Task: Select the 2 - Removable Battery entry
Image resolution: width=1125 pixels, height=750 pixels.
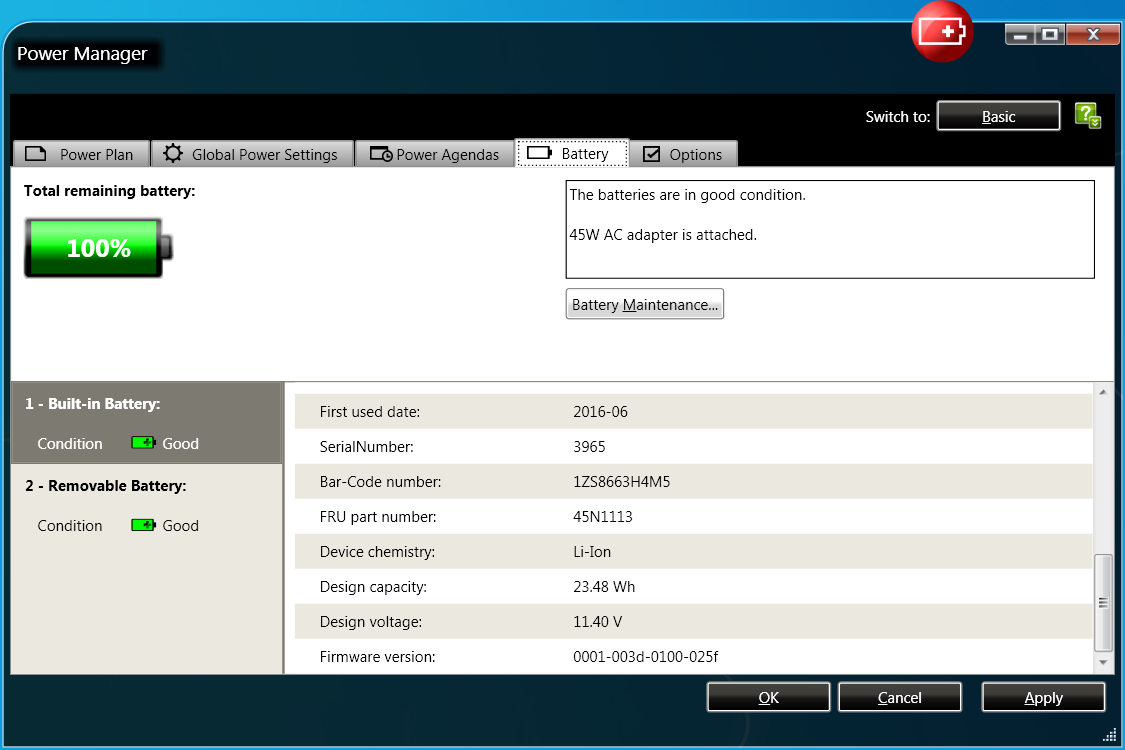Action: [x=147, y=505]
